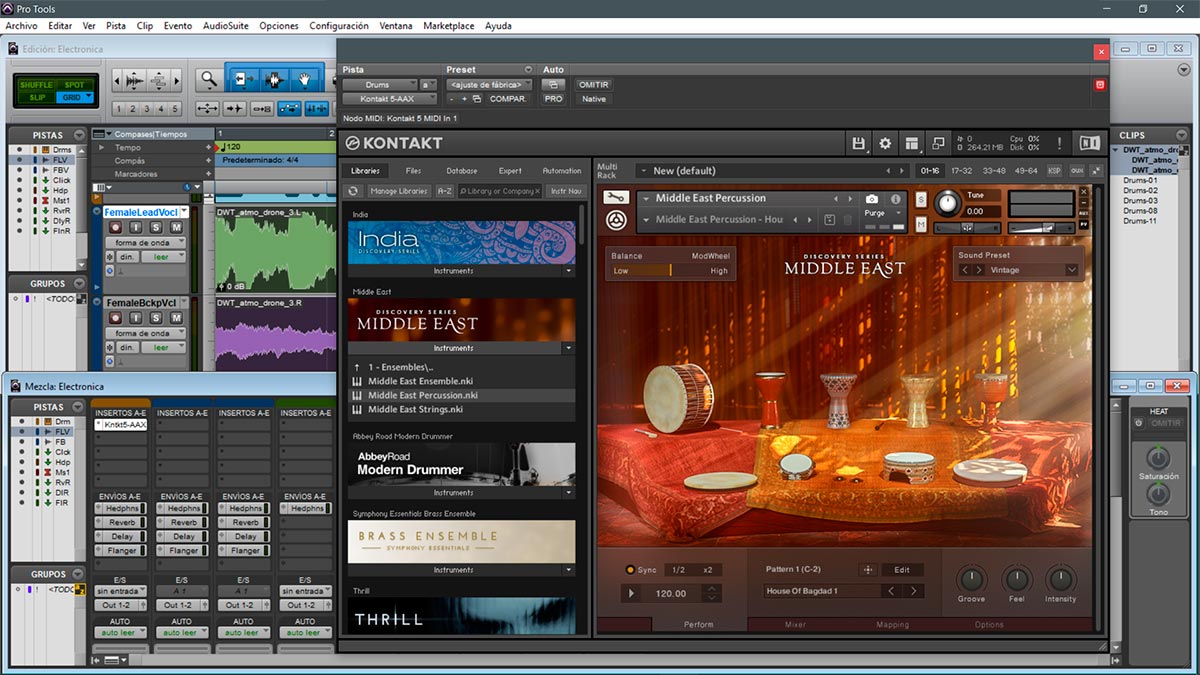Open the Kontakt workspace layout icon
The height and width of the screenshot is (675, 1200).
[911, 143]
